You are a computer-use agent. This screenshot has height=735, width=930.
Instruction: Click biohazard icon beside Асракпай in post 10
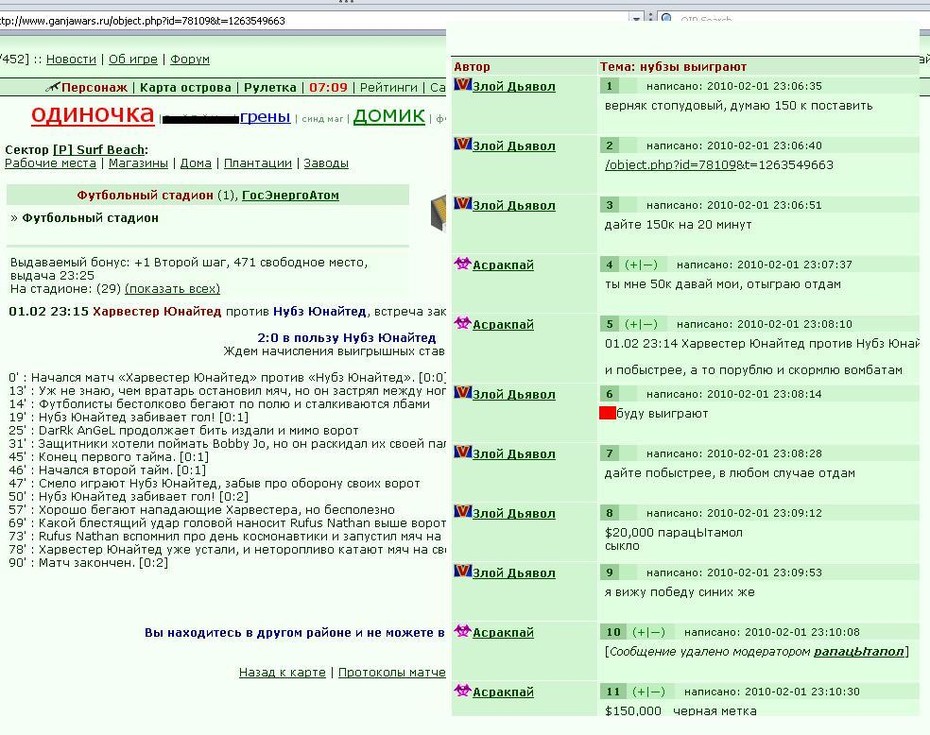pyautogui.click(x=463, y=631)
